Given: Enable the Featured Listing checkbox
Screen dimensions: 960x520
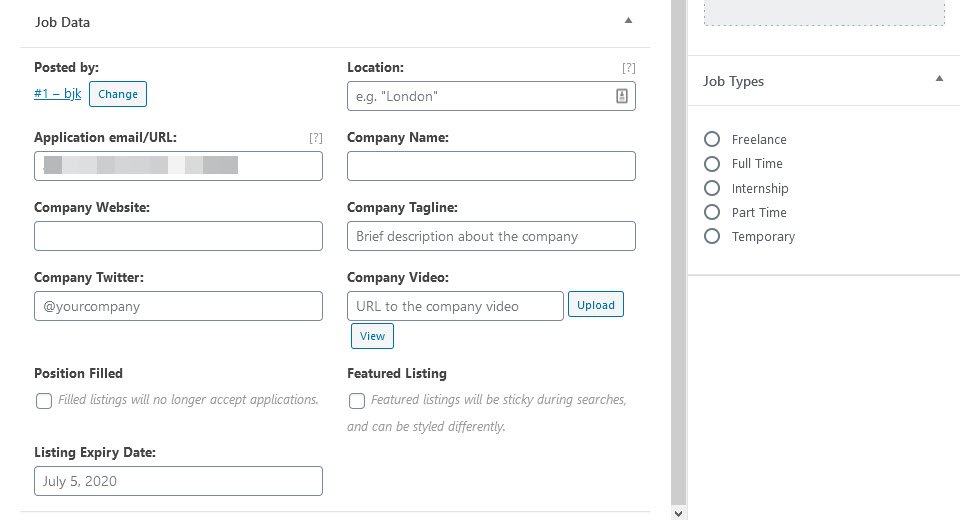Looking at the screenshot, I should click(356, 401).
